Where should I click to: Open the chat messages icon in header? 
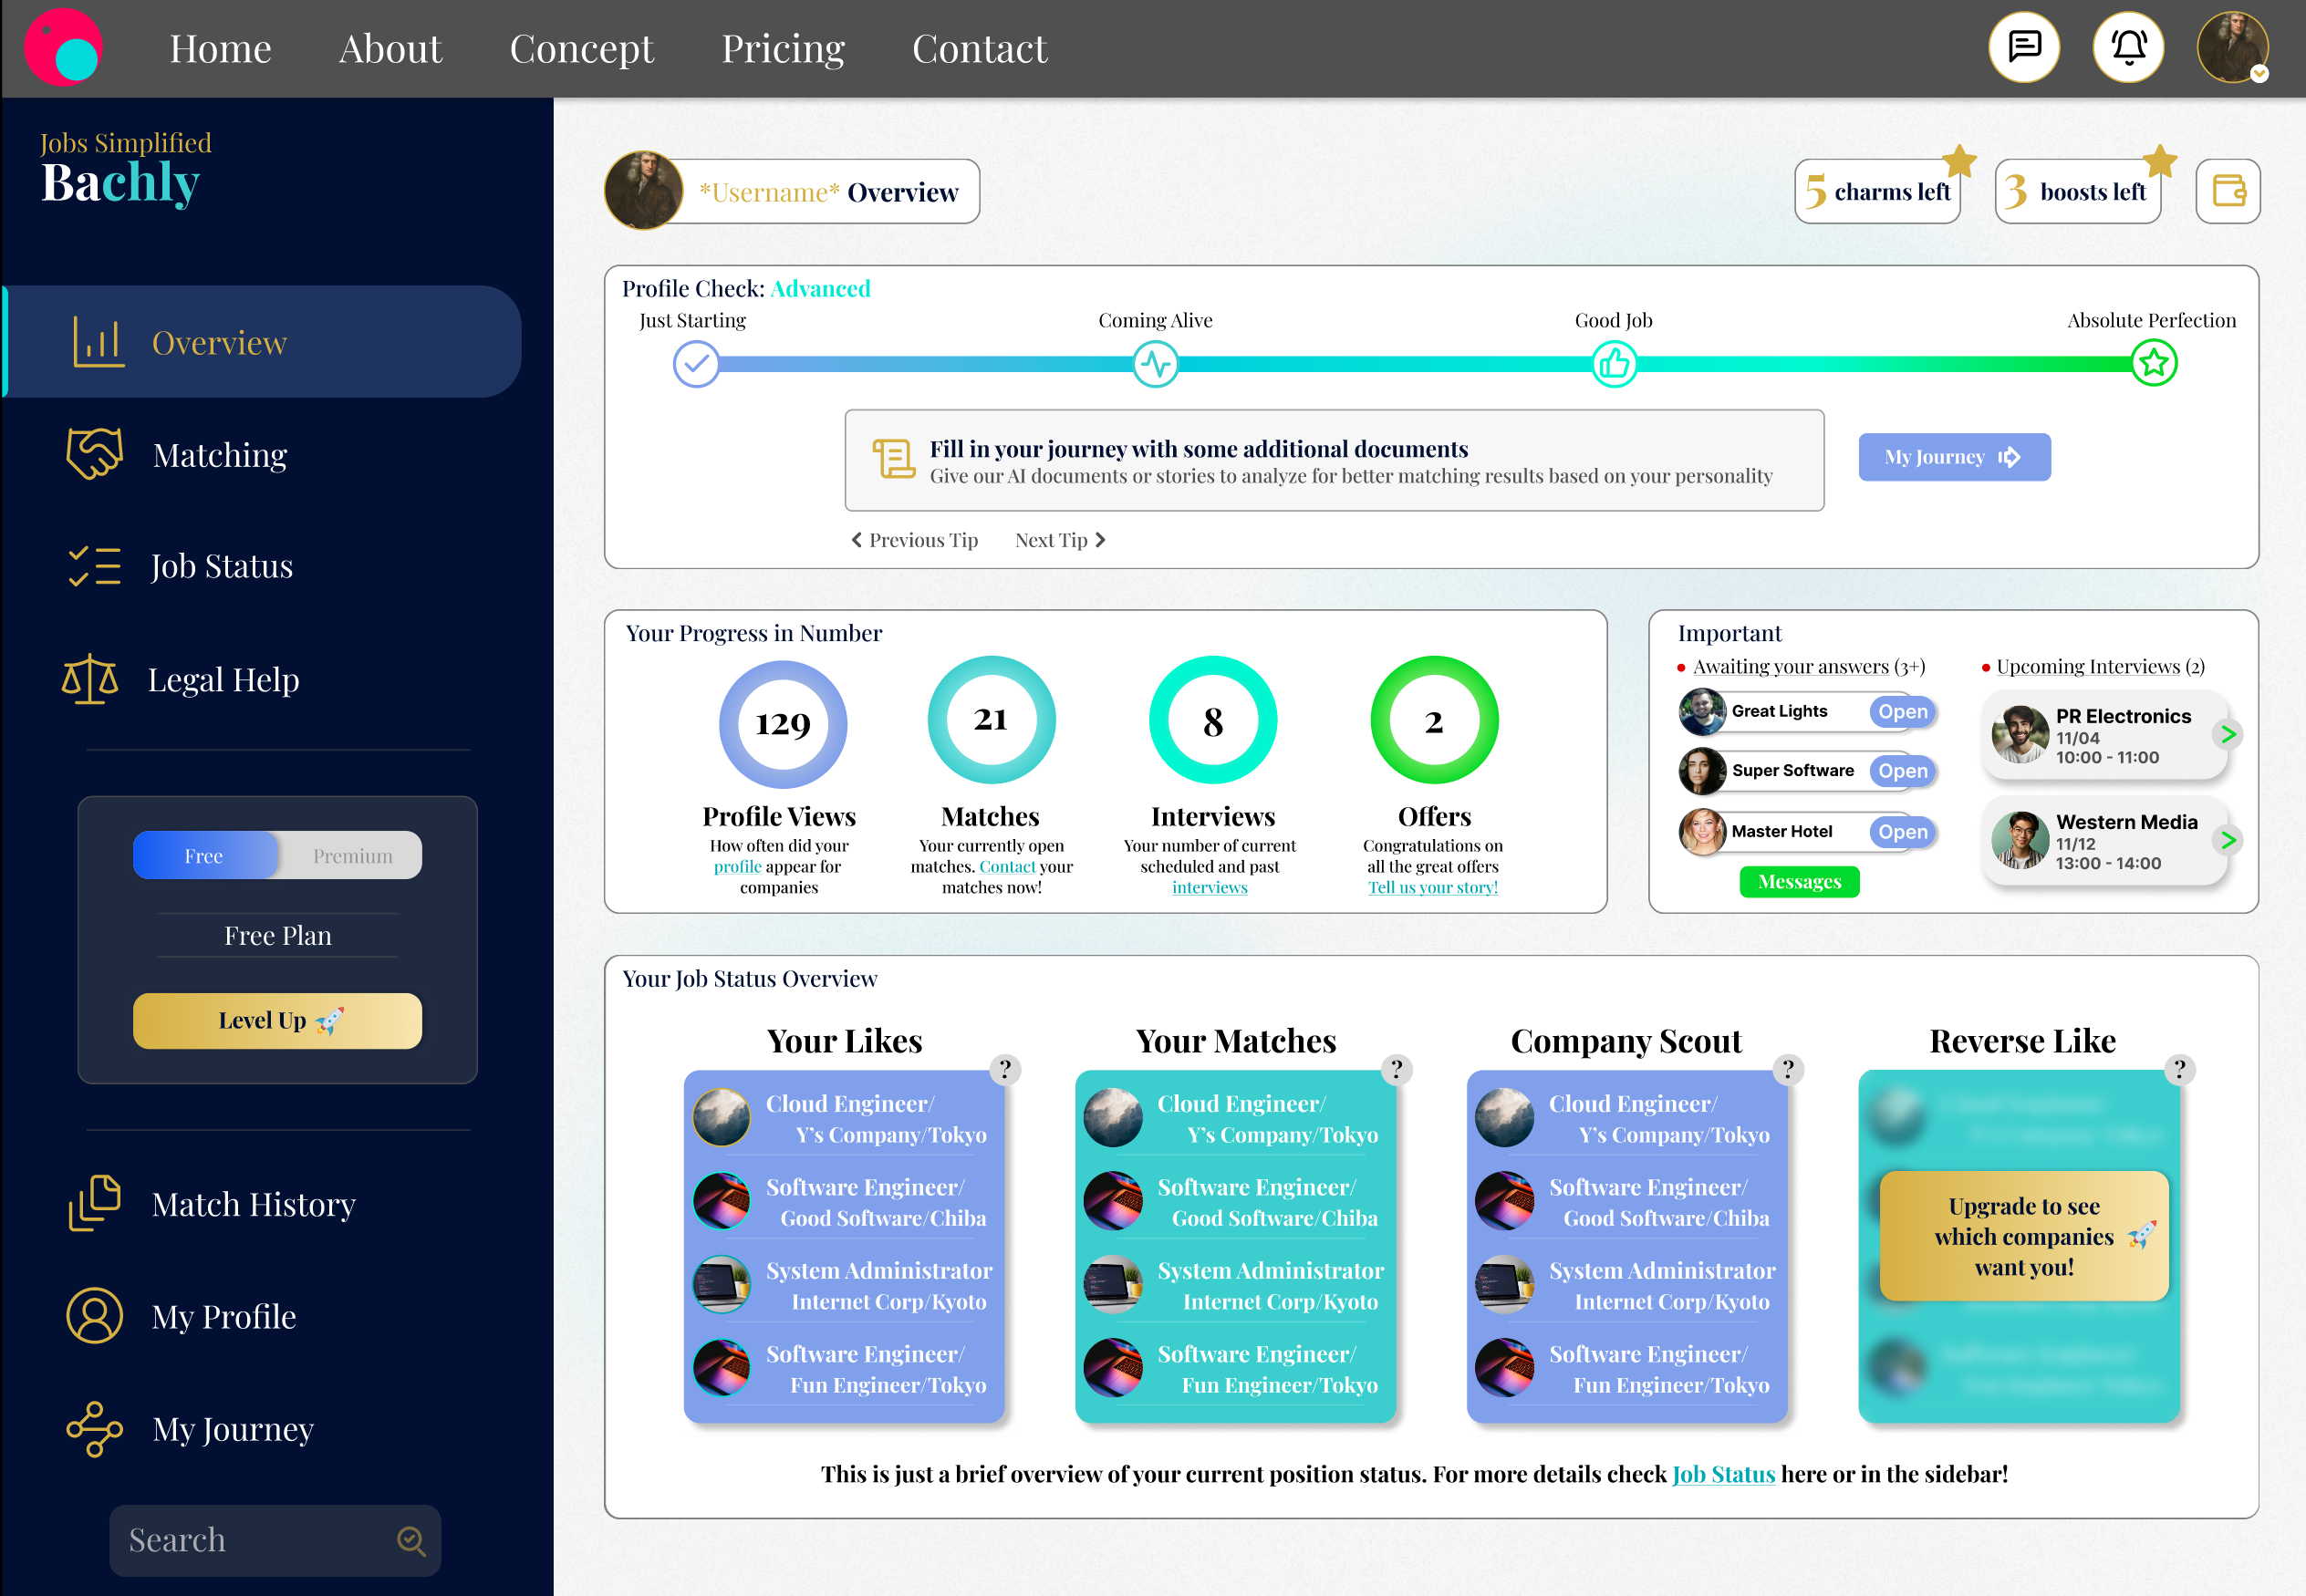(x=2024, y=47)
